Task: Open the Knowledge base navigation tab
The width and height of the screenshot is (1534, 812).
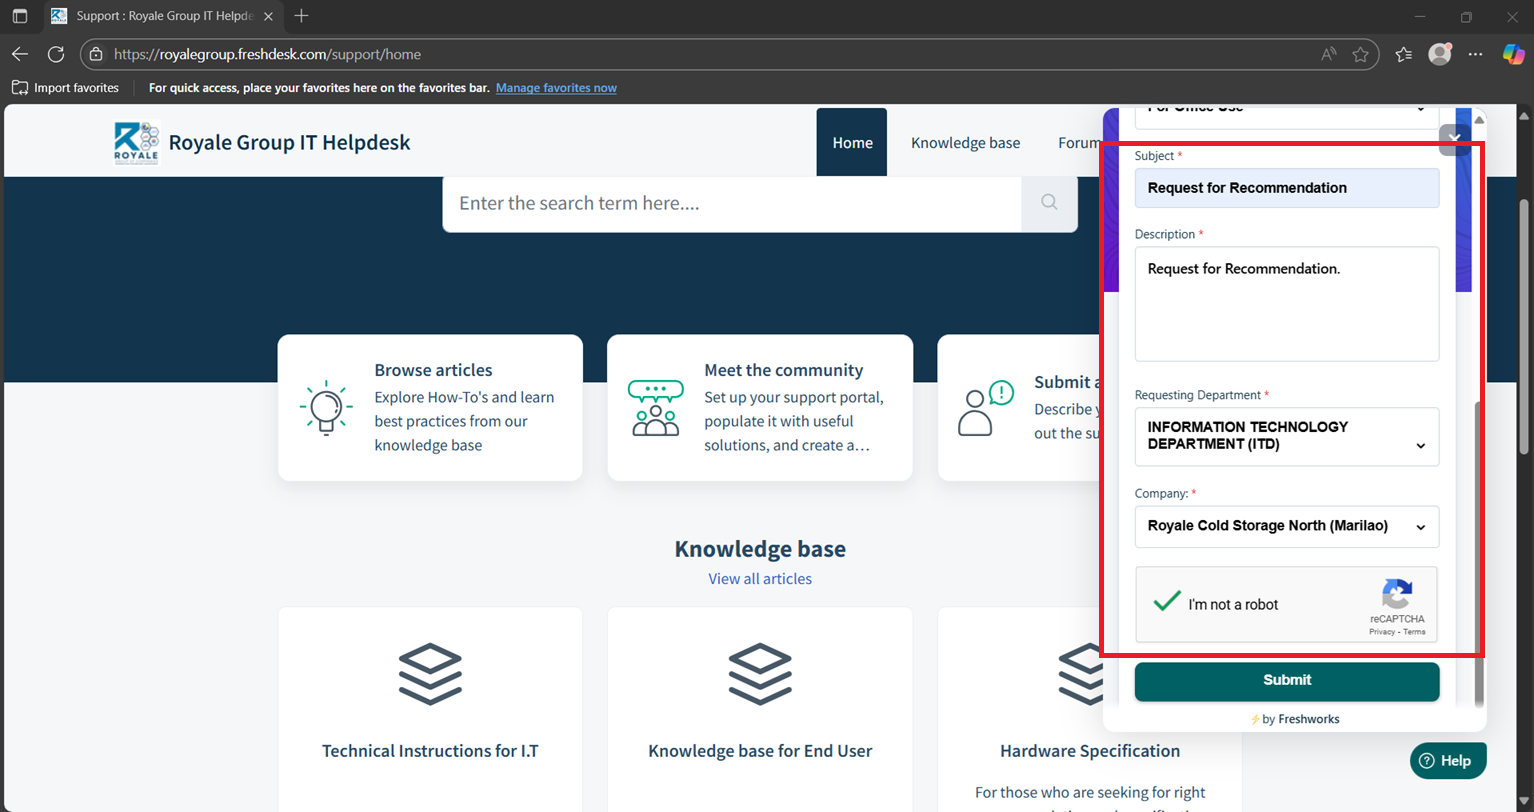Action: [x=965, y=142]
